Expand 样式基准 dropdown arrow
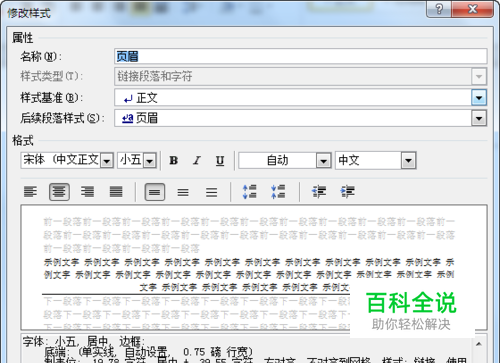Viewport: 500px width, 363px height. [x=479, y=98]
